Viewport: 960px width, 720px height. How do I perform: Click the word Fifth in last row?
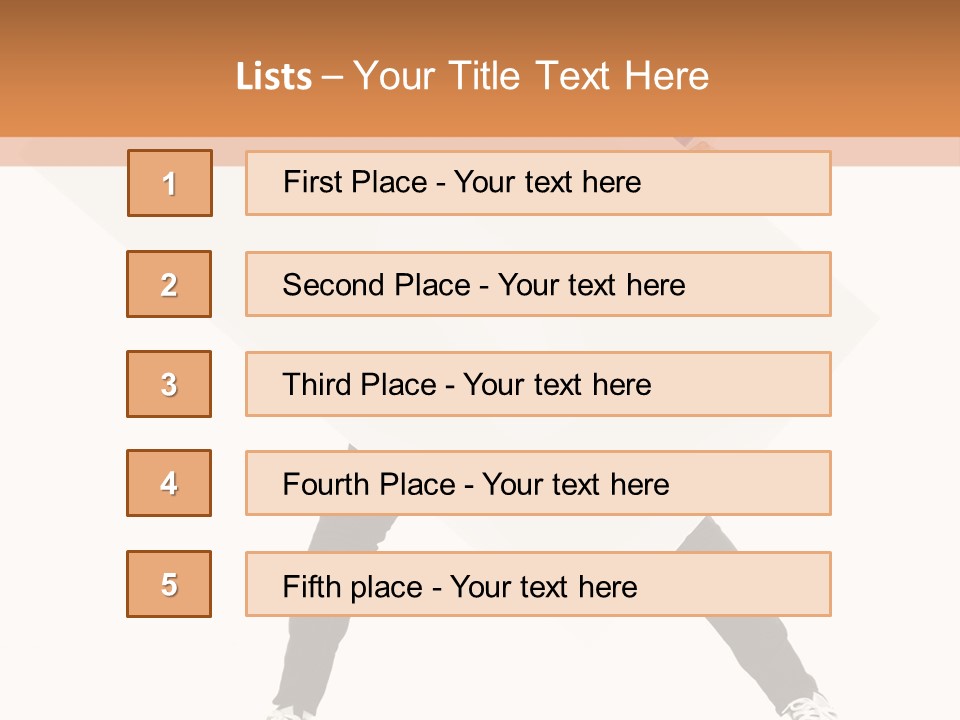coord(310,586)
